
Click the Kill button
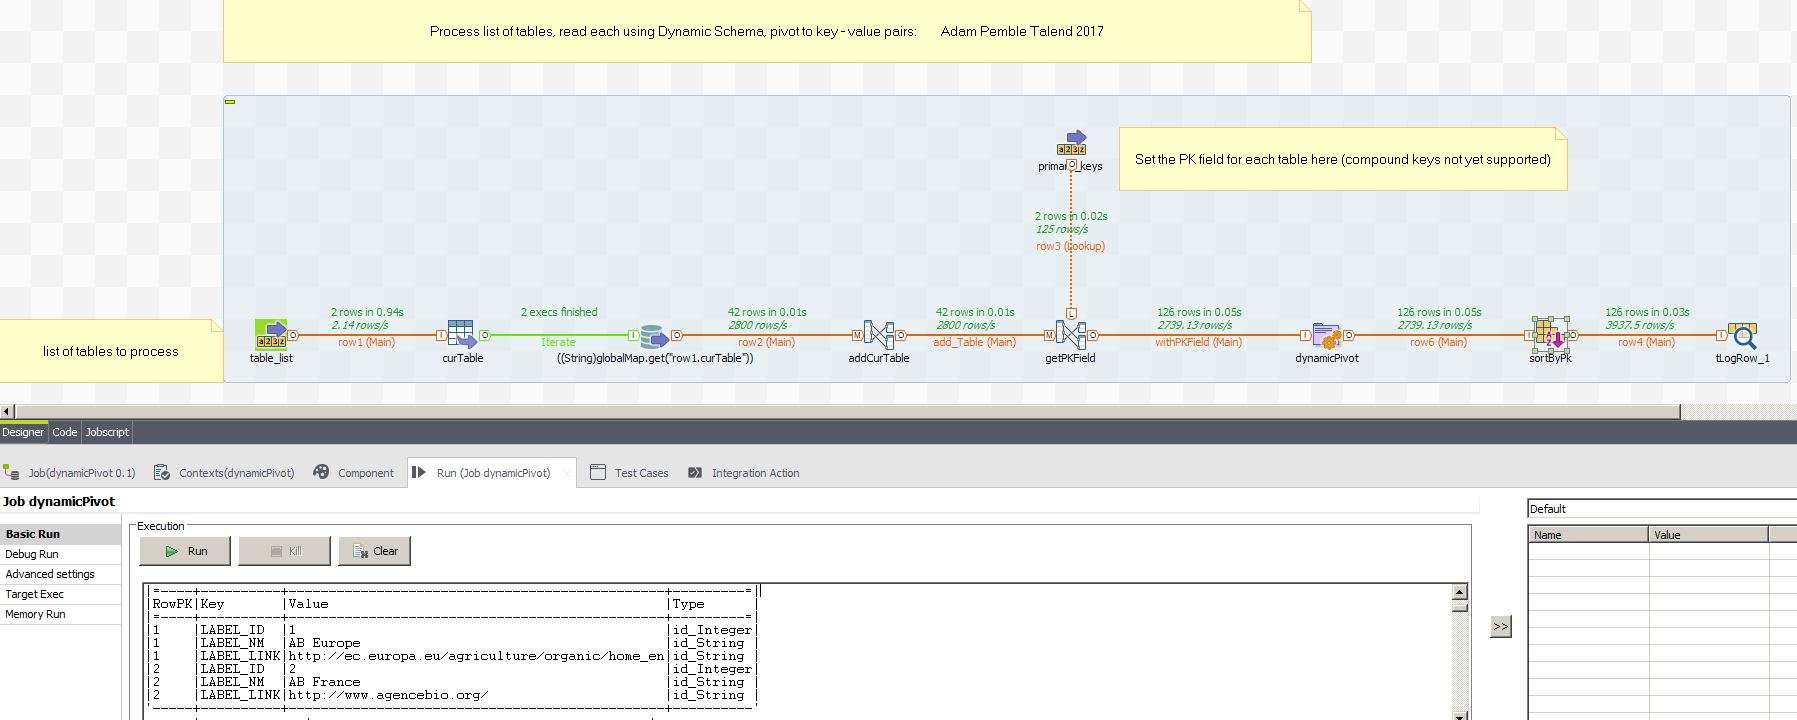pos(285,551)
